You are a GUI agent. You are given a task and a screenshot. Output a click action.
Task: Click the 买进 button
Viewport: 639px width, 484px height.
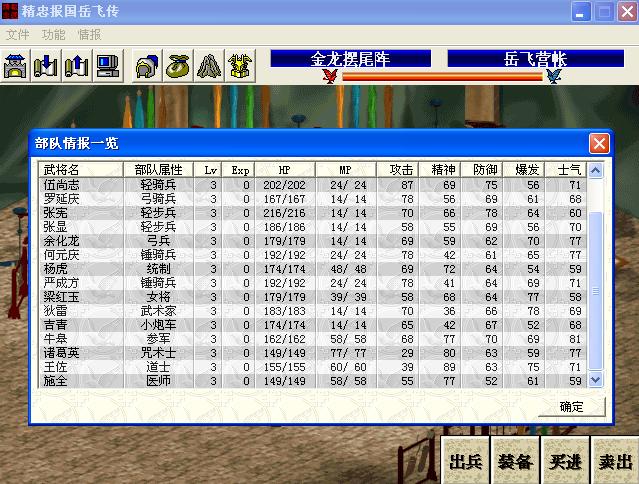tap(565, 461)
